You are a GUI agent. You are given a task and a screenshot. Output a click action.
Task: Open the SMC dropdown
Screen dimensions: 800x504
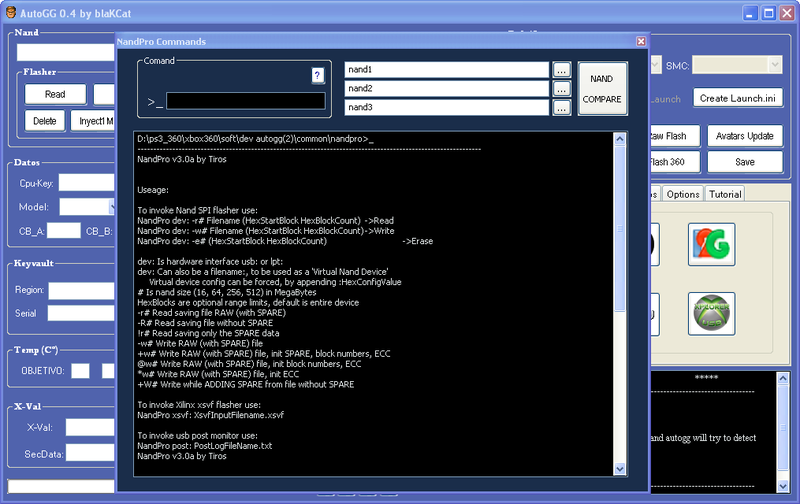pos(776,65)
